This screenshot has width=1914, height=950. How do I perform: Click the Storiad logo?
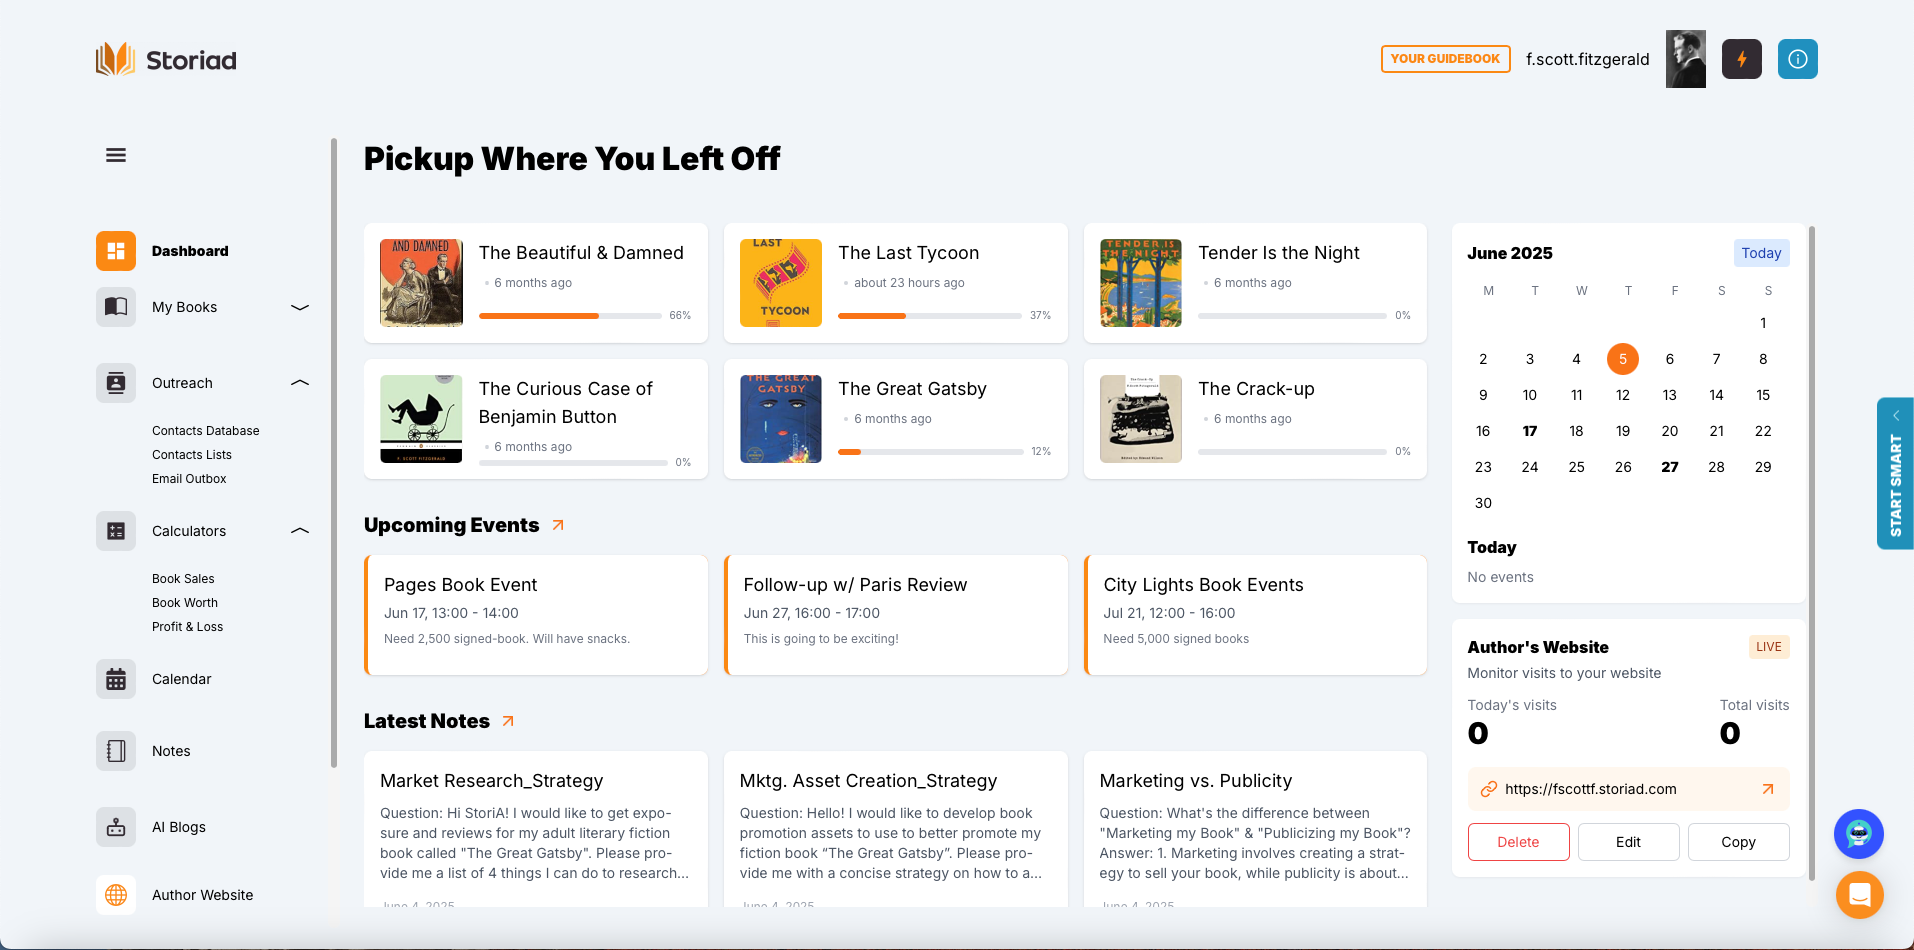[166, 60]
